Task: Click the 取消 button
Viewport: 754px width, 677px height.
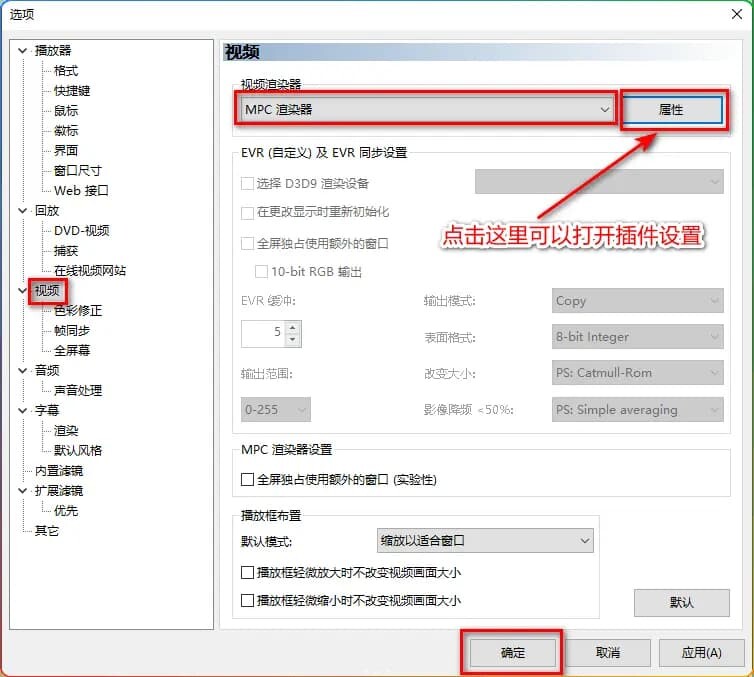Action: click(x=607, y=652)
